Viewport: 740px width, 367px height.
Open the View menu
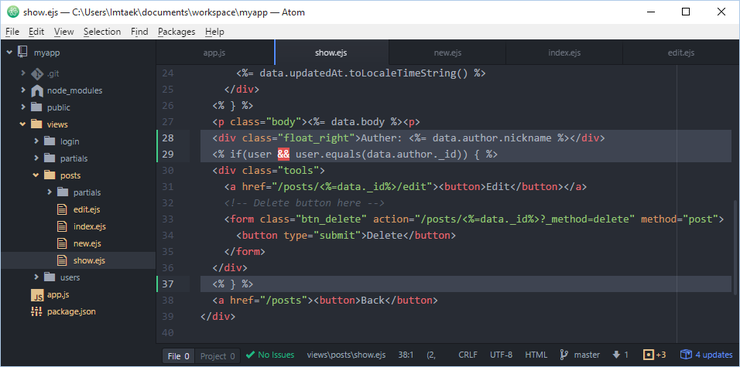(x=64, y=32)
